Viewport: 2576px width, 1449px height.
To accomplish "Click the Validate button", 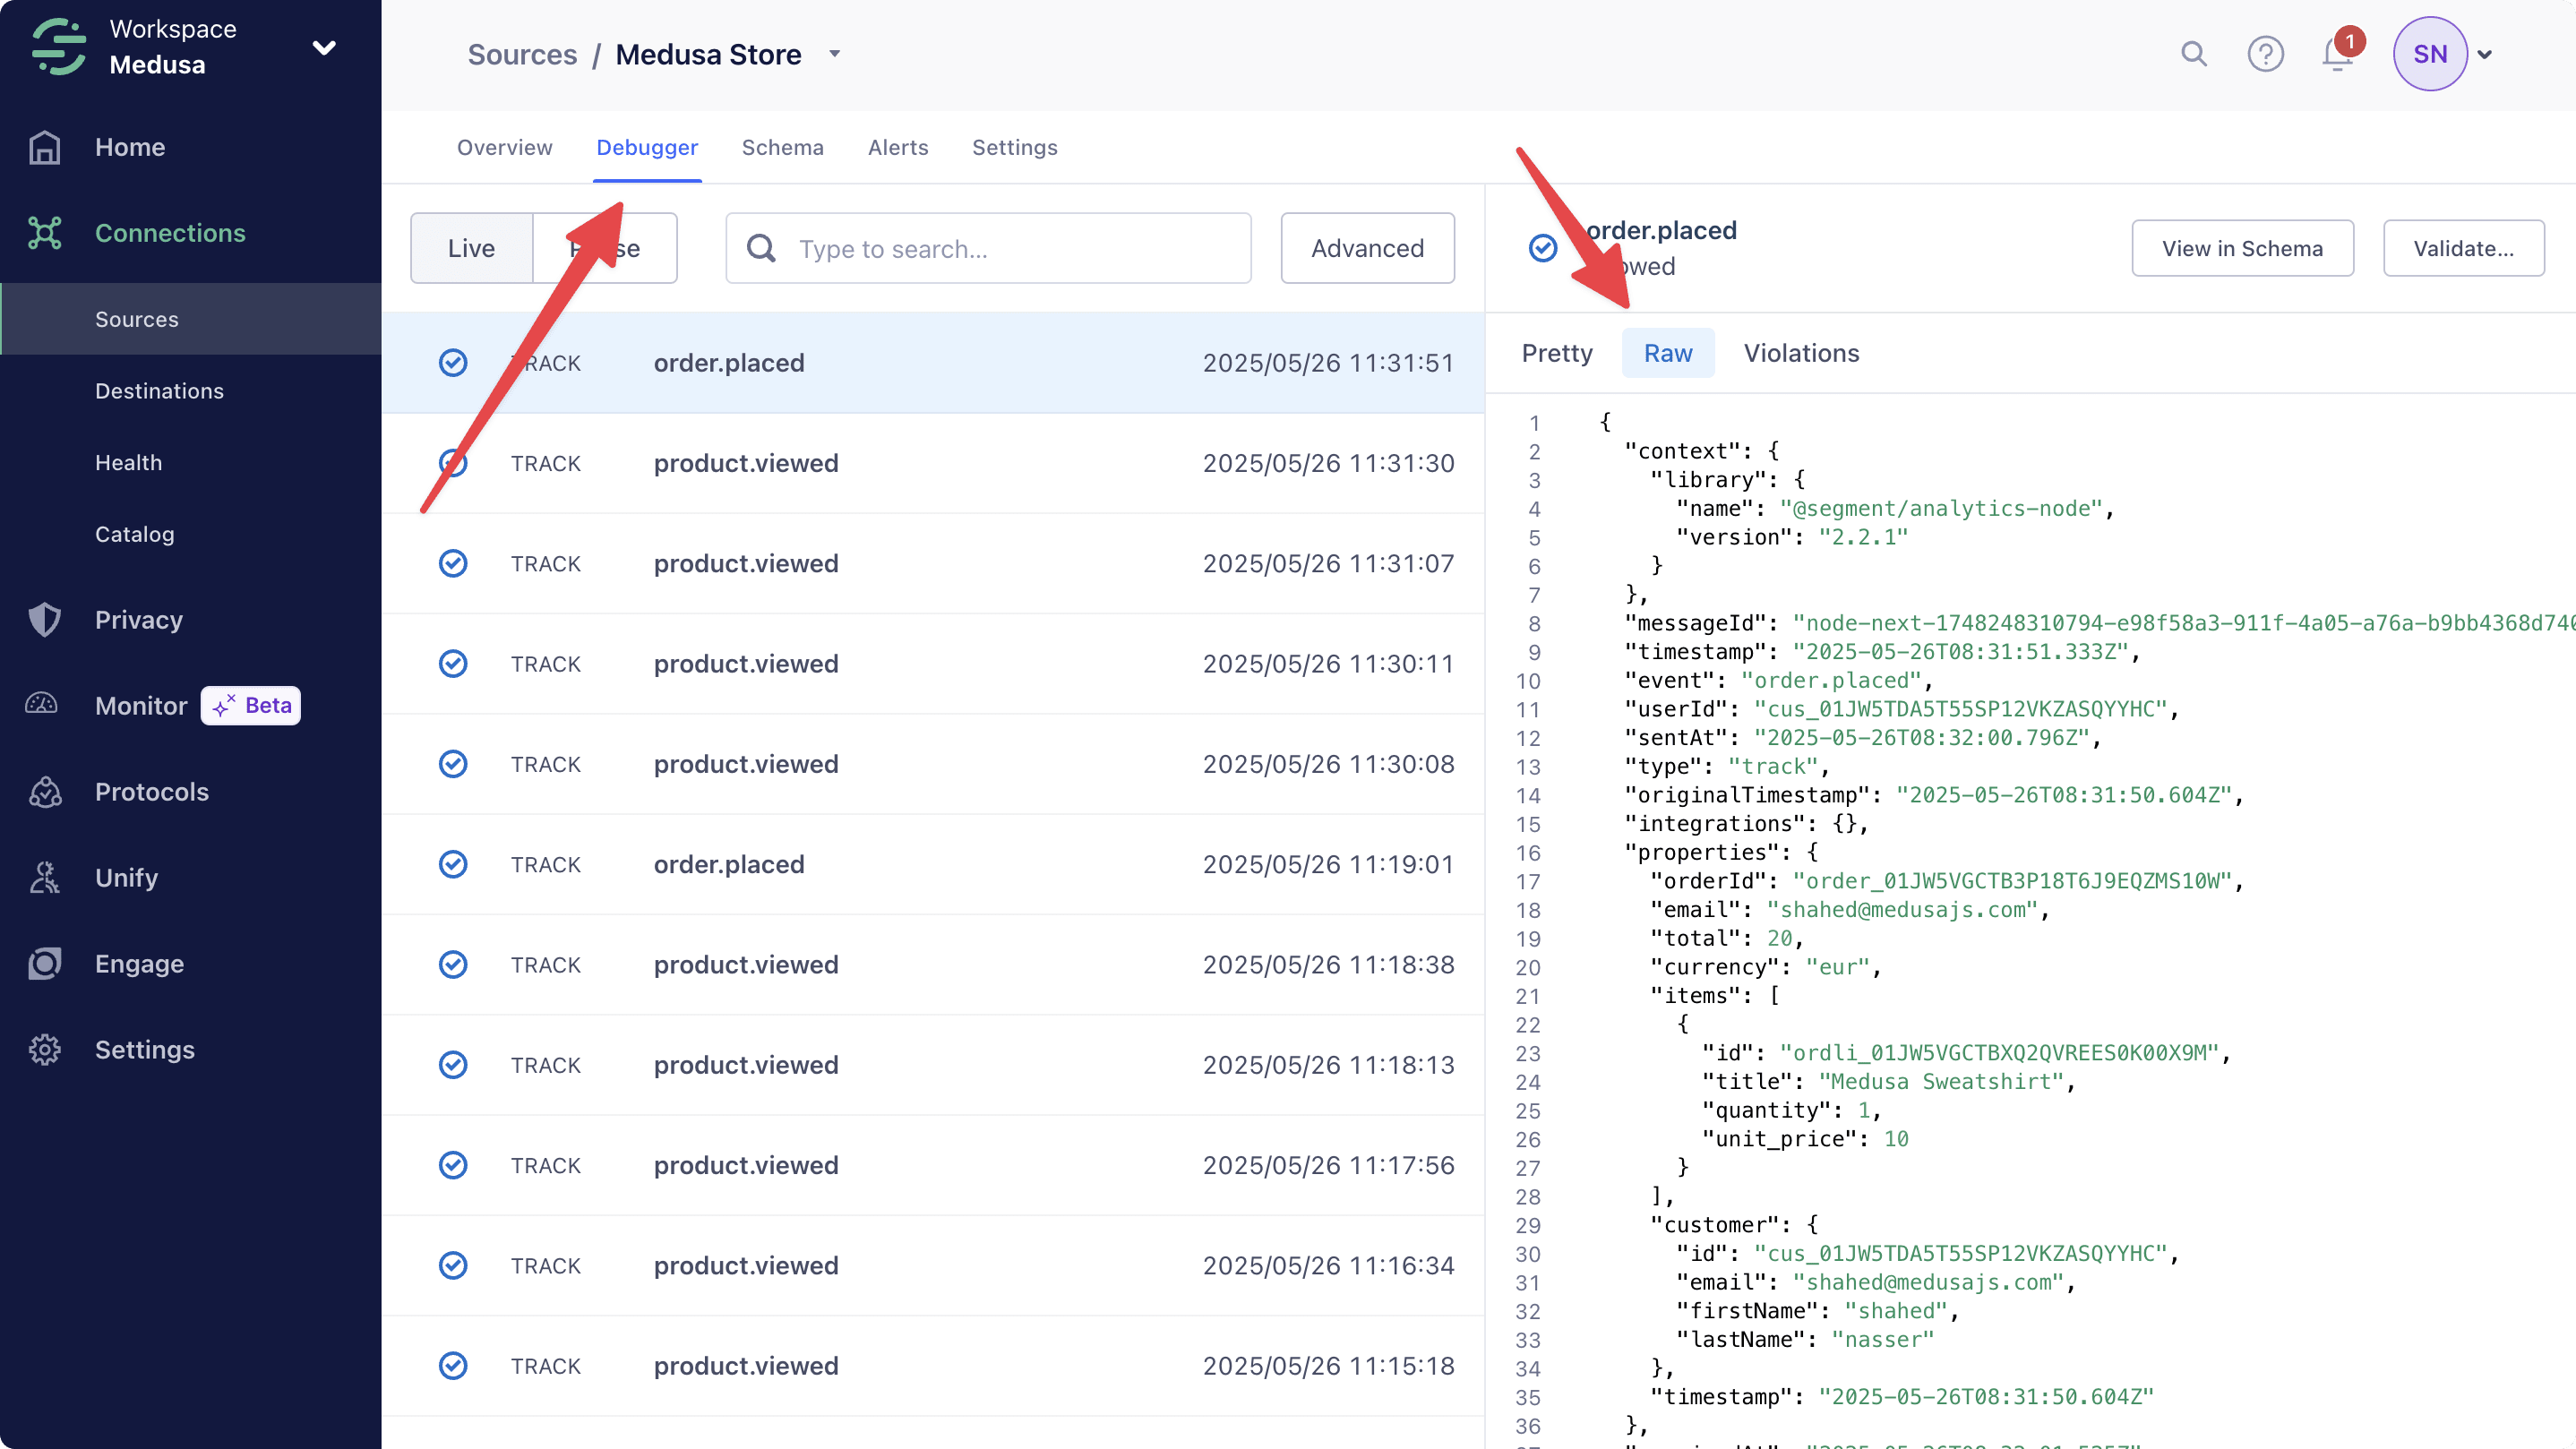I will [x=2463, y=247].
